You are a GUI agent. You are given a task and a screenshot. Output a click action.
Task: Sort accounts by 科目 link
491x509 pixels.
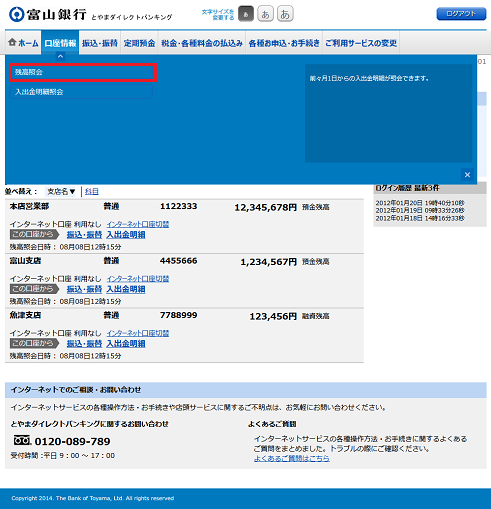tap(92, 191)
